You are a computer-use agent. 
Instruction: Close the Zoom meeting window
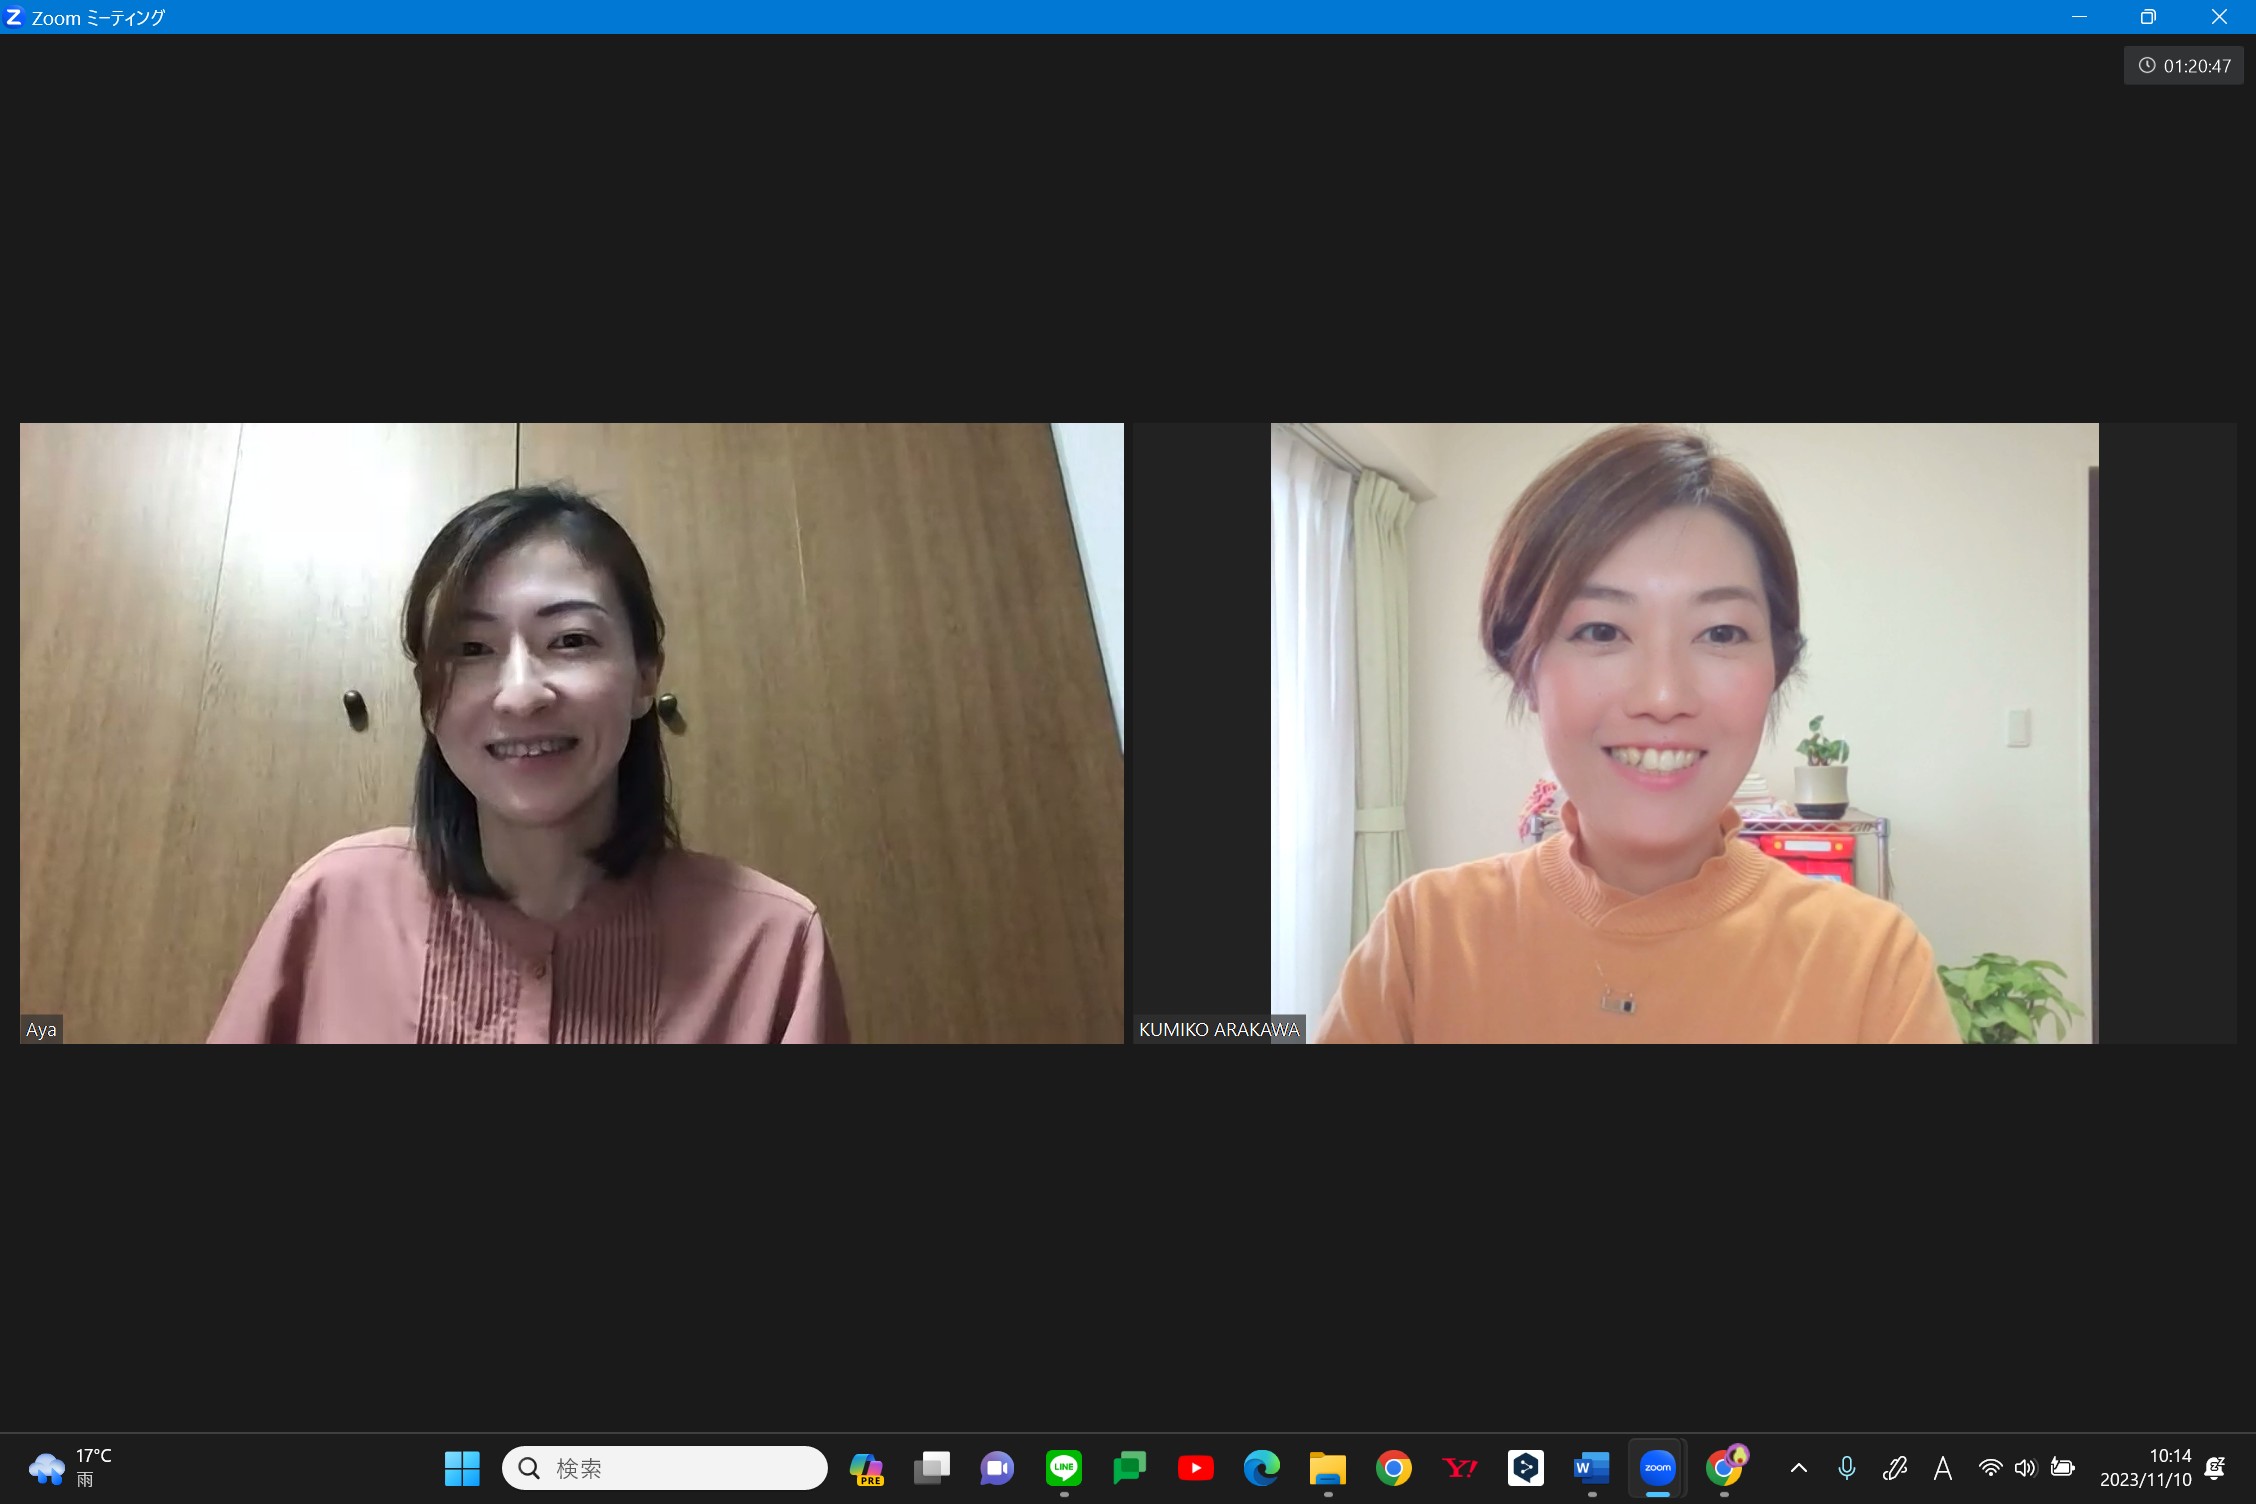(x=2219, y=17)
